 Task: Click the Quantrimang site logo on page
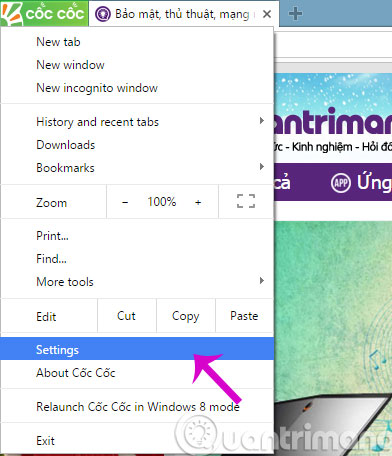click(333, 122)
